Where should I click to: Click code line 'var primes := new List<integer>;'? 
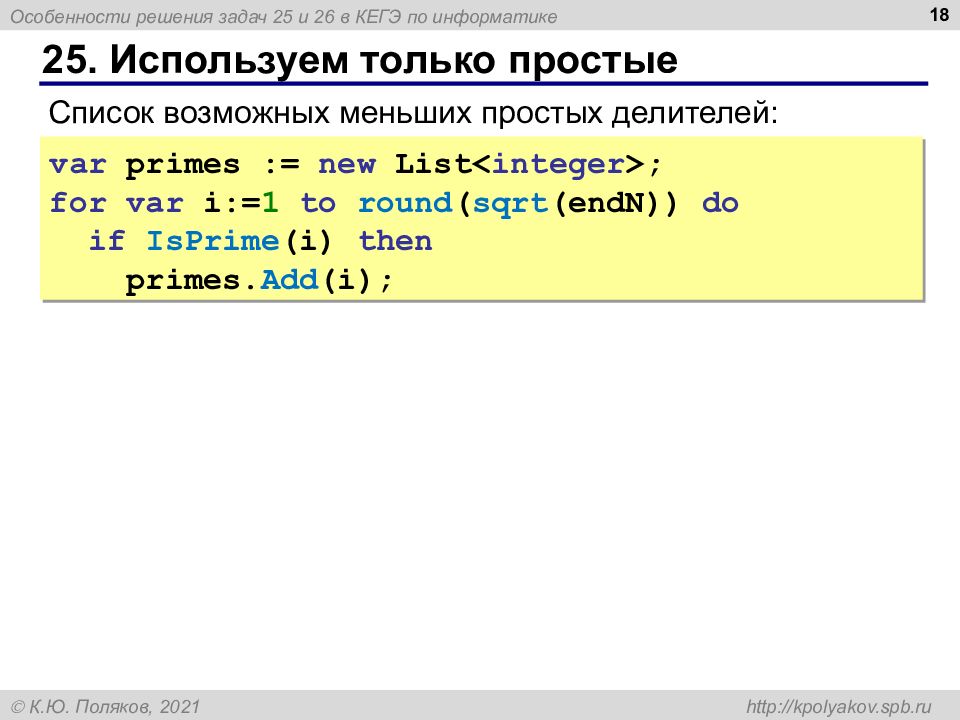click(355, 164)
